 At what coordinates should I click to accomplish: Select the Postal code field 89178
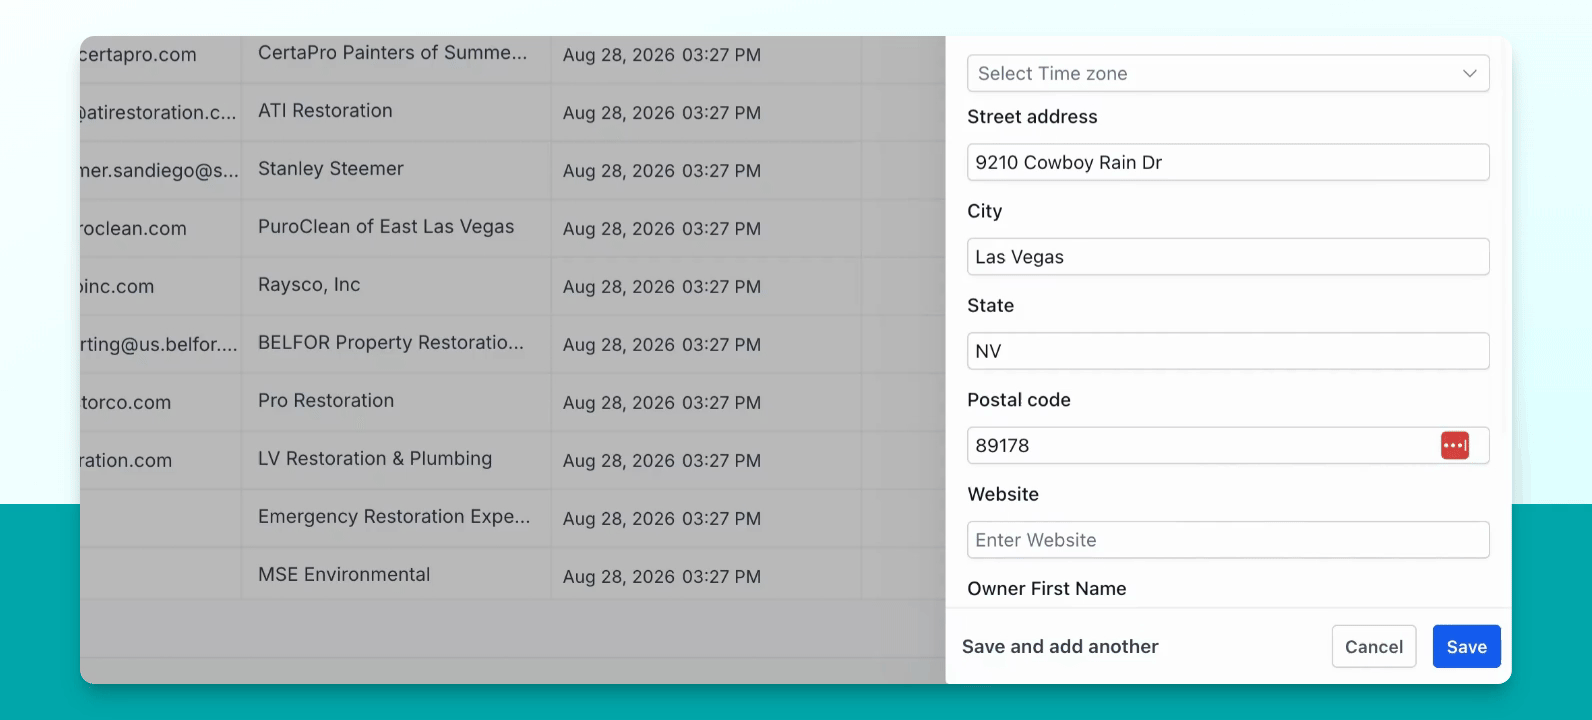click(x=1228, y=445)
